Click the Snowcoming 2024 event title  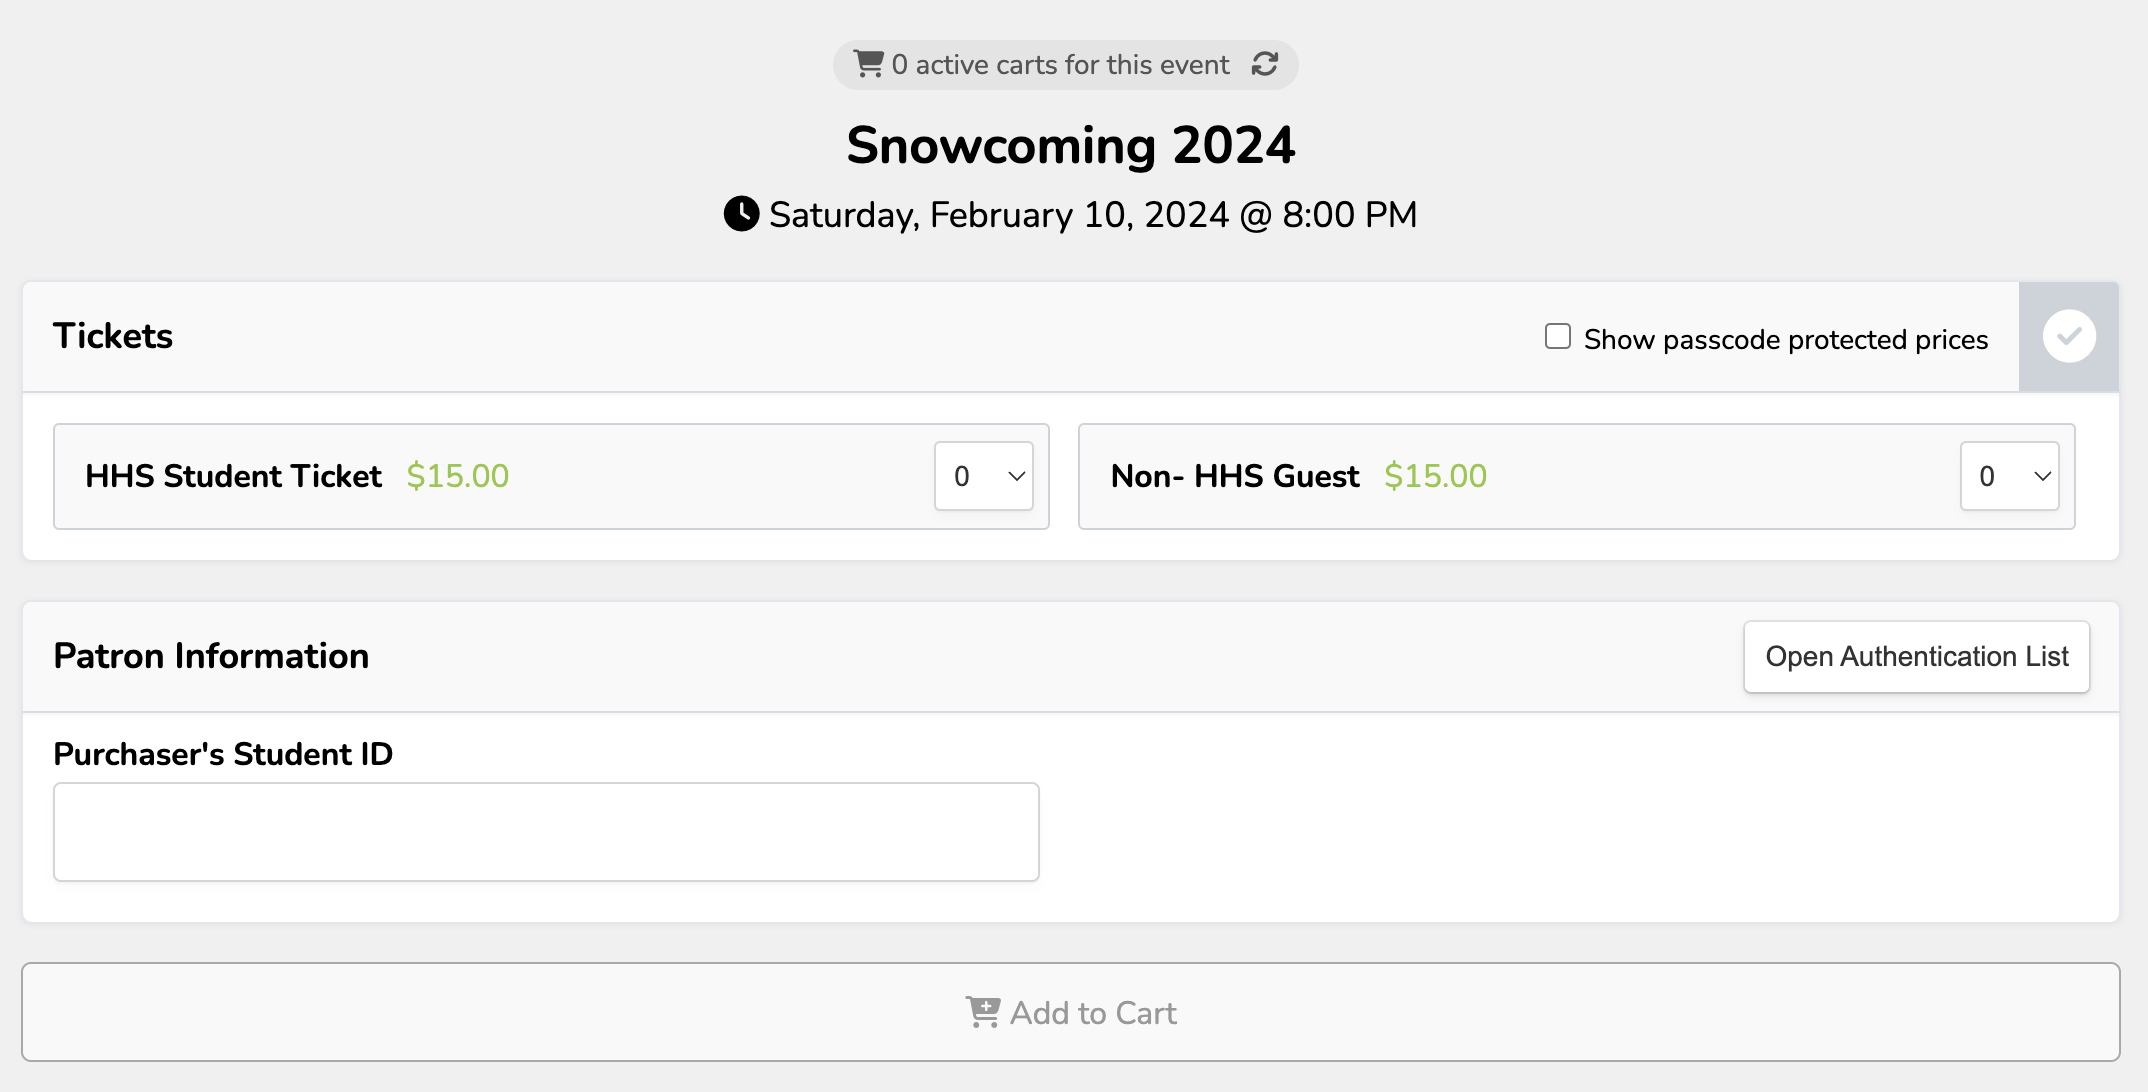[x=1071, y=146]
